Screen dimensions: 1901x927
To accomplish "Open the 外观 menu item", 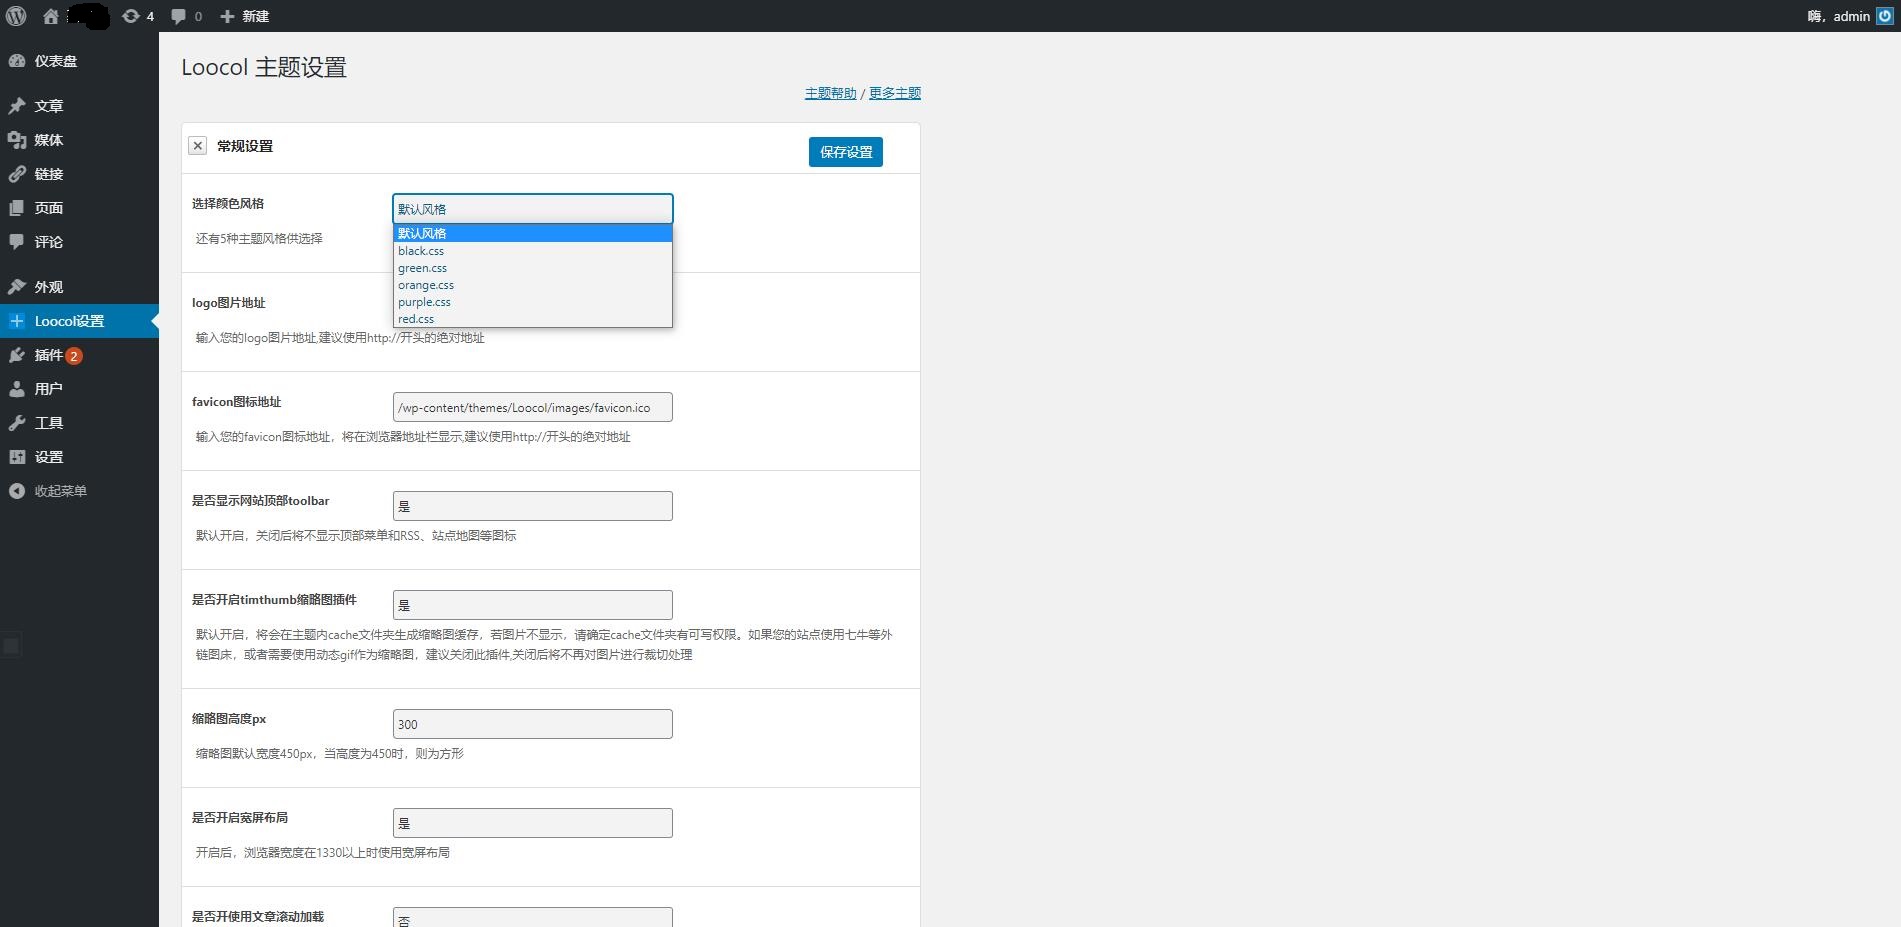I will click(79, 287).
